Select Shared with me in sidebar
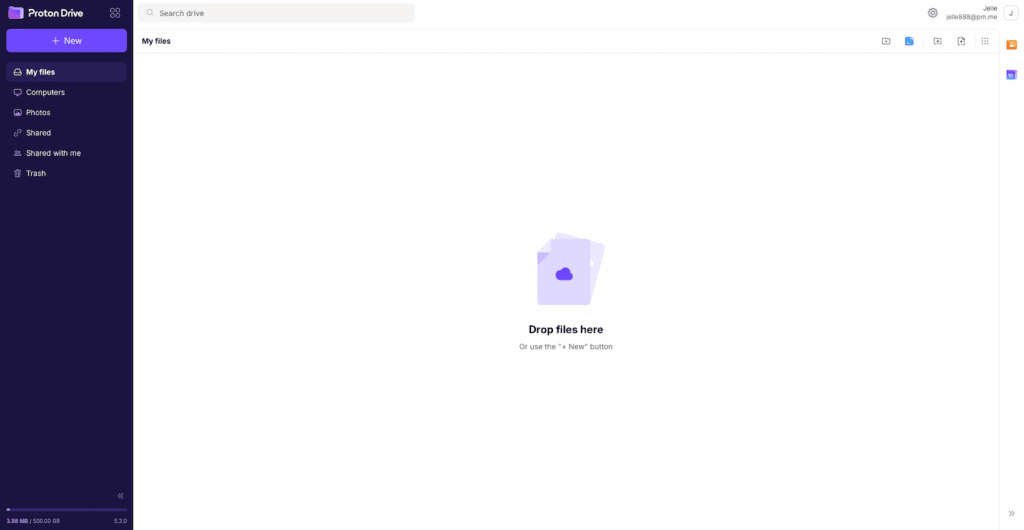1024x530 pixels. coord(53,153)
